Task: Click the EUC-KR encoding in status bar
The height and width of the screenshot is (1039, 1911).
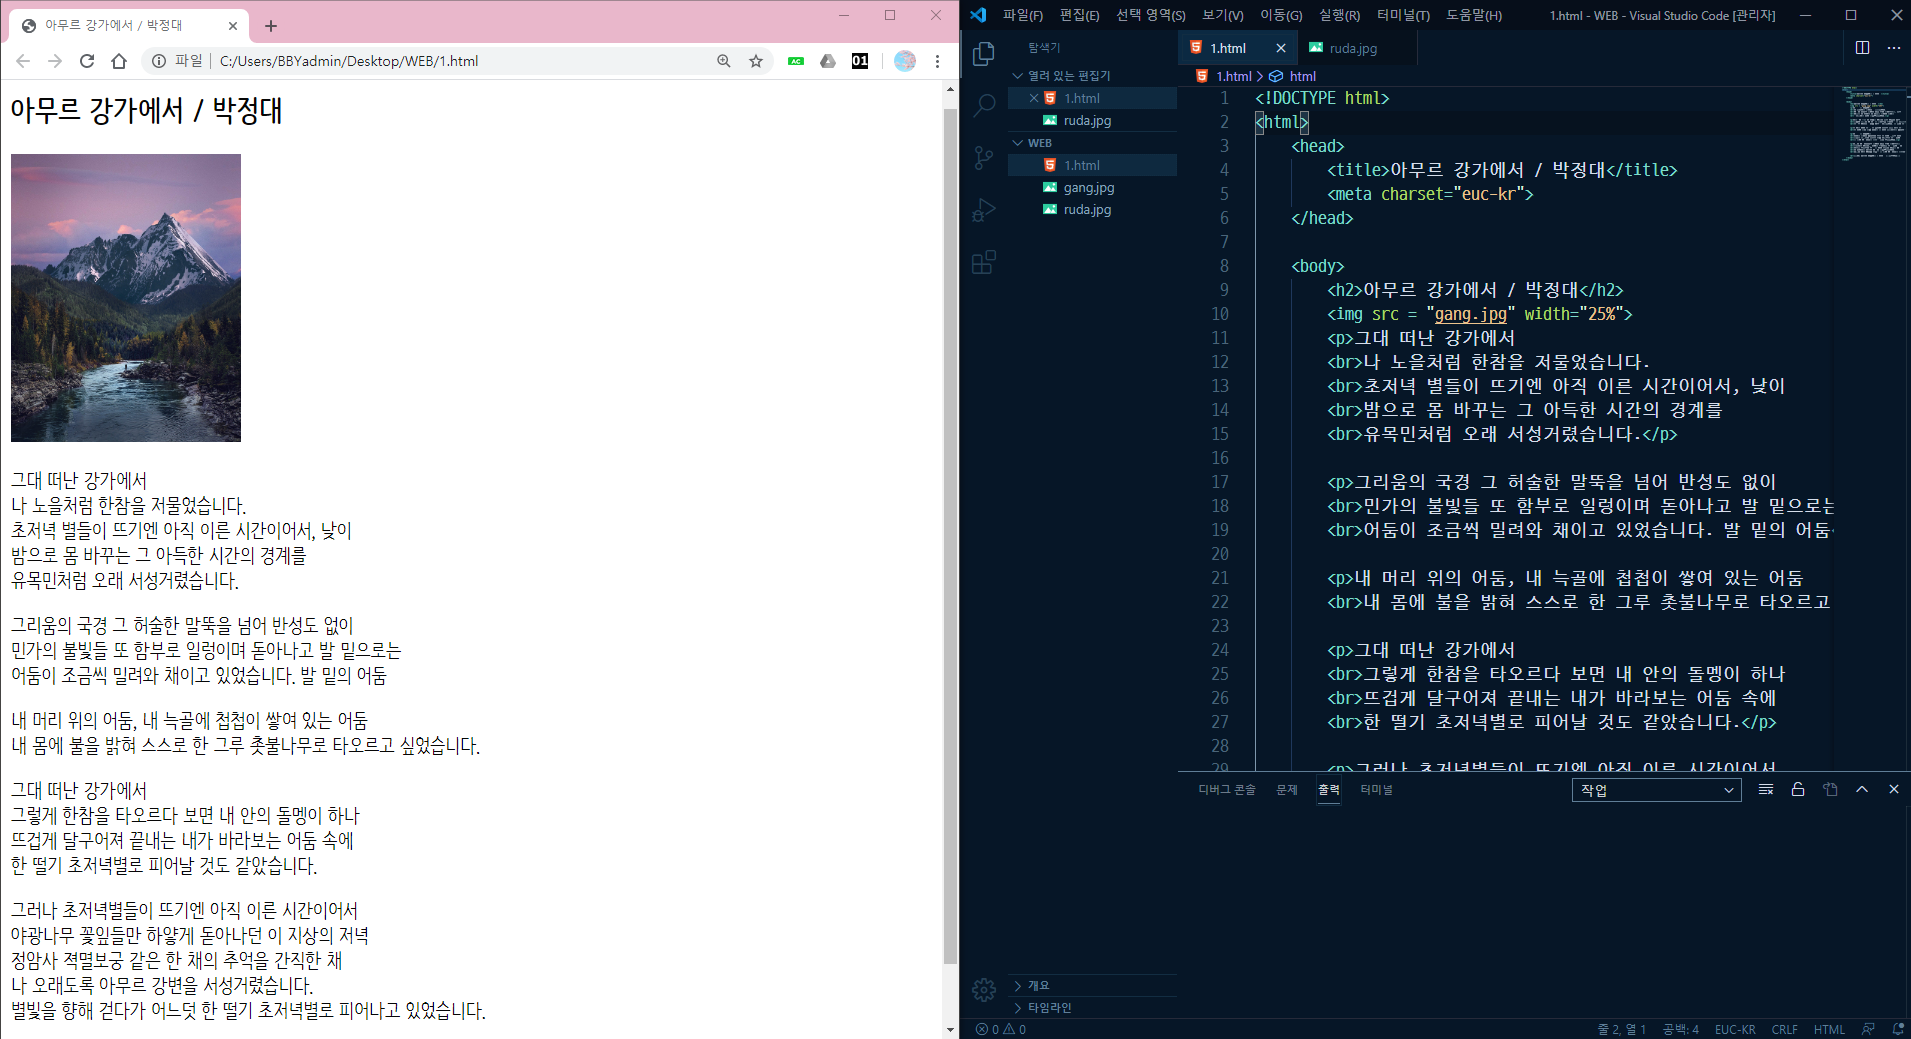Action: pos(1735,1029)
